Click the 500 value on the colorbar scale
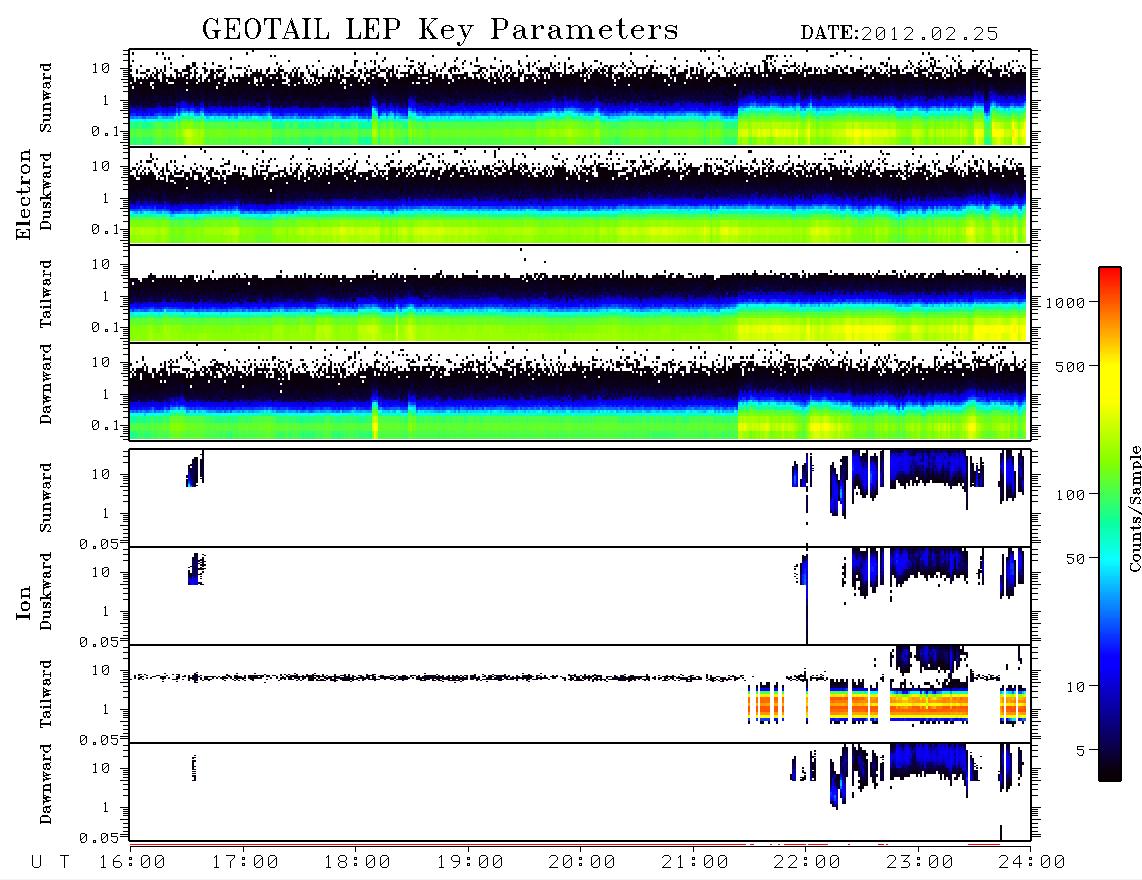This screenshot has width=1142, height=880. (x=1070, y=366)
